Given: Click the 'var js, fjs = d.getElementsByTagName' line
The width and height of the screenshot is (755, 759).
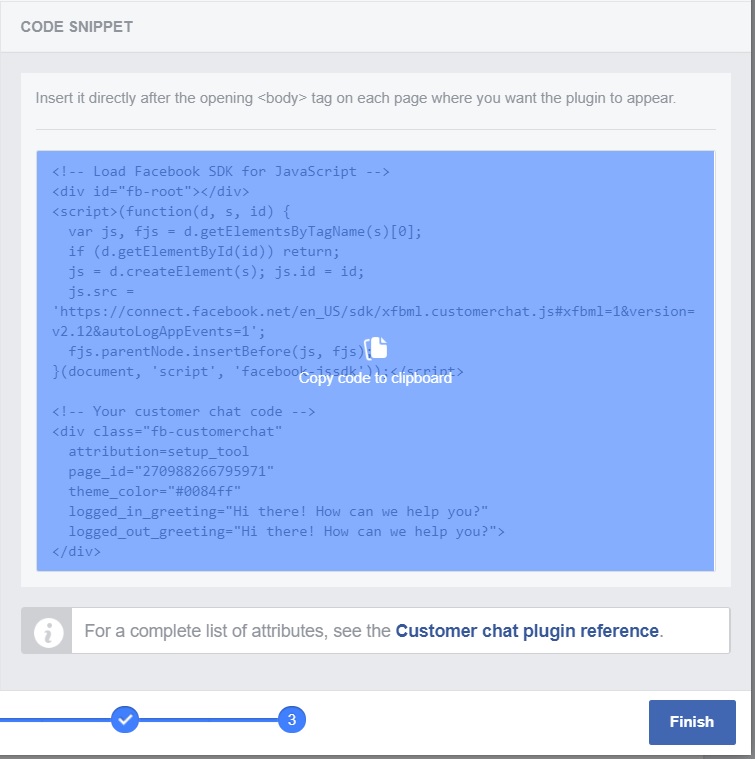Looking at the screenshot, I should [x=245, y=231].
